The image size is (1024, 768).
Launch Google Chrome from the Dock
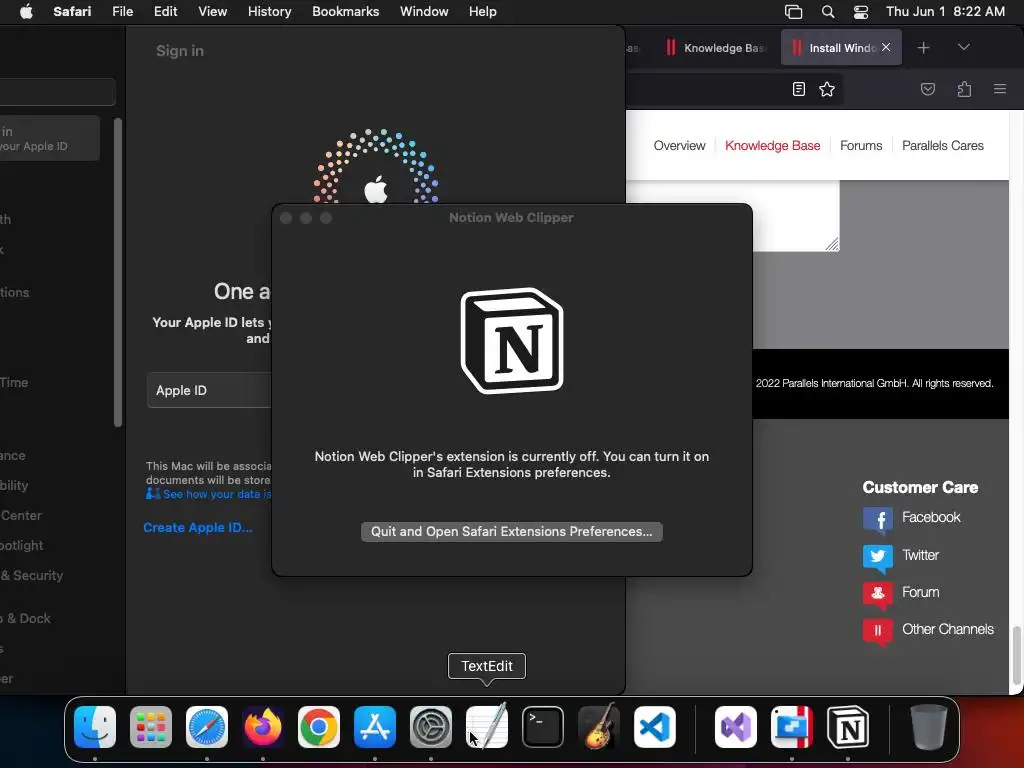click(319, 726)
